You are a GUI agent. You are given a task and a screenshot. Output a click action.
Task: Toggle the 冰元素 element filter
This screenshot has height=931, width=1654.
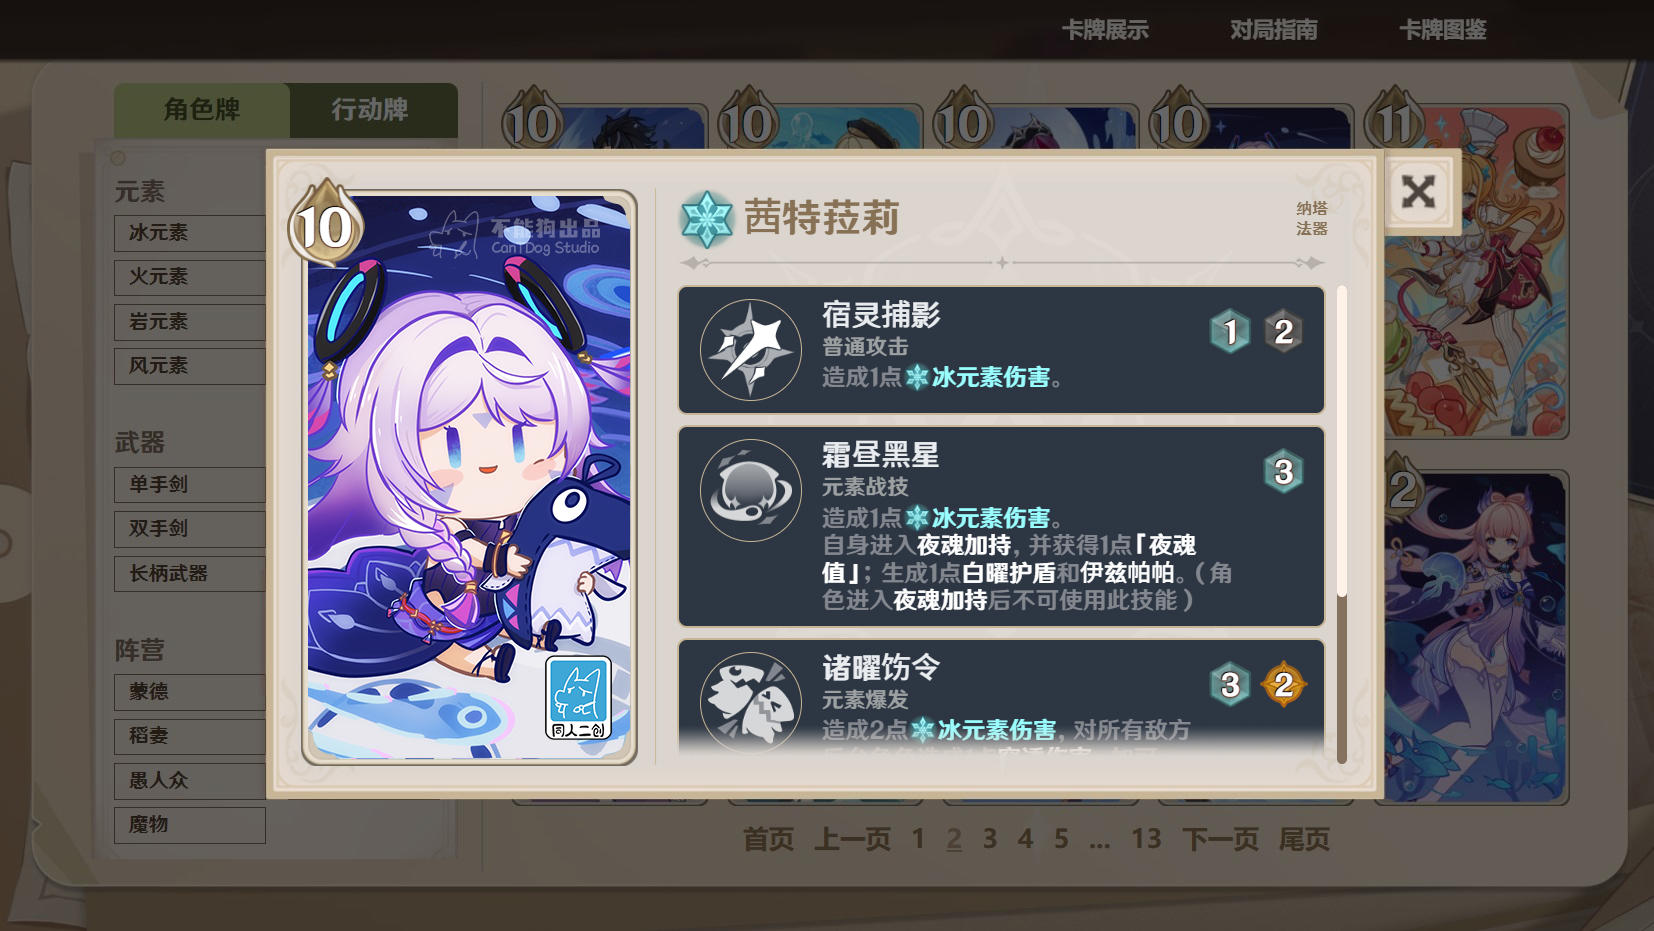click(x=190, y=233)
